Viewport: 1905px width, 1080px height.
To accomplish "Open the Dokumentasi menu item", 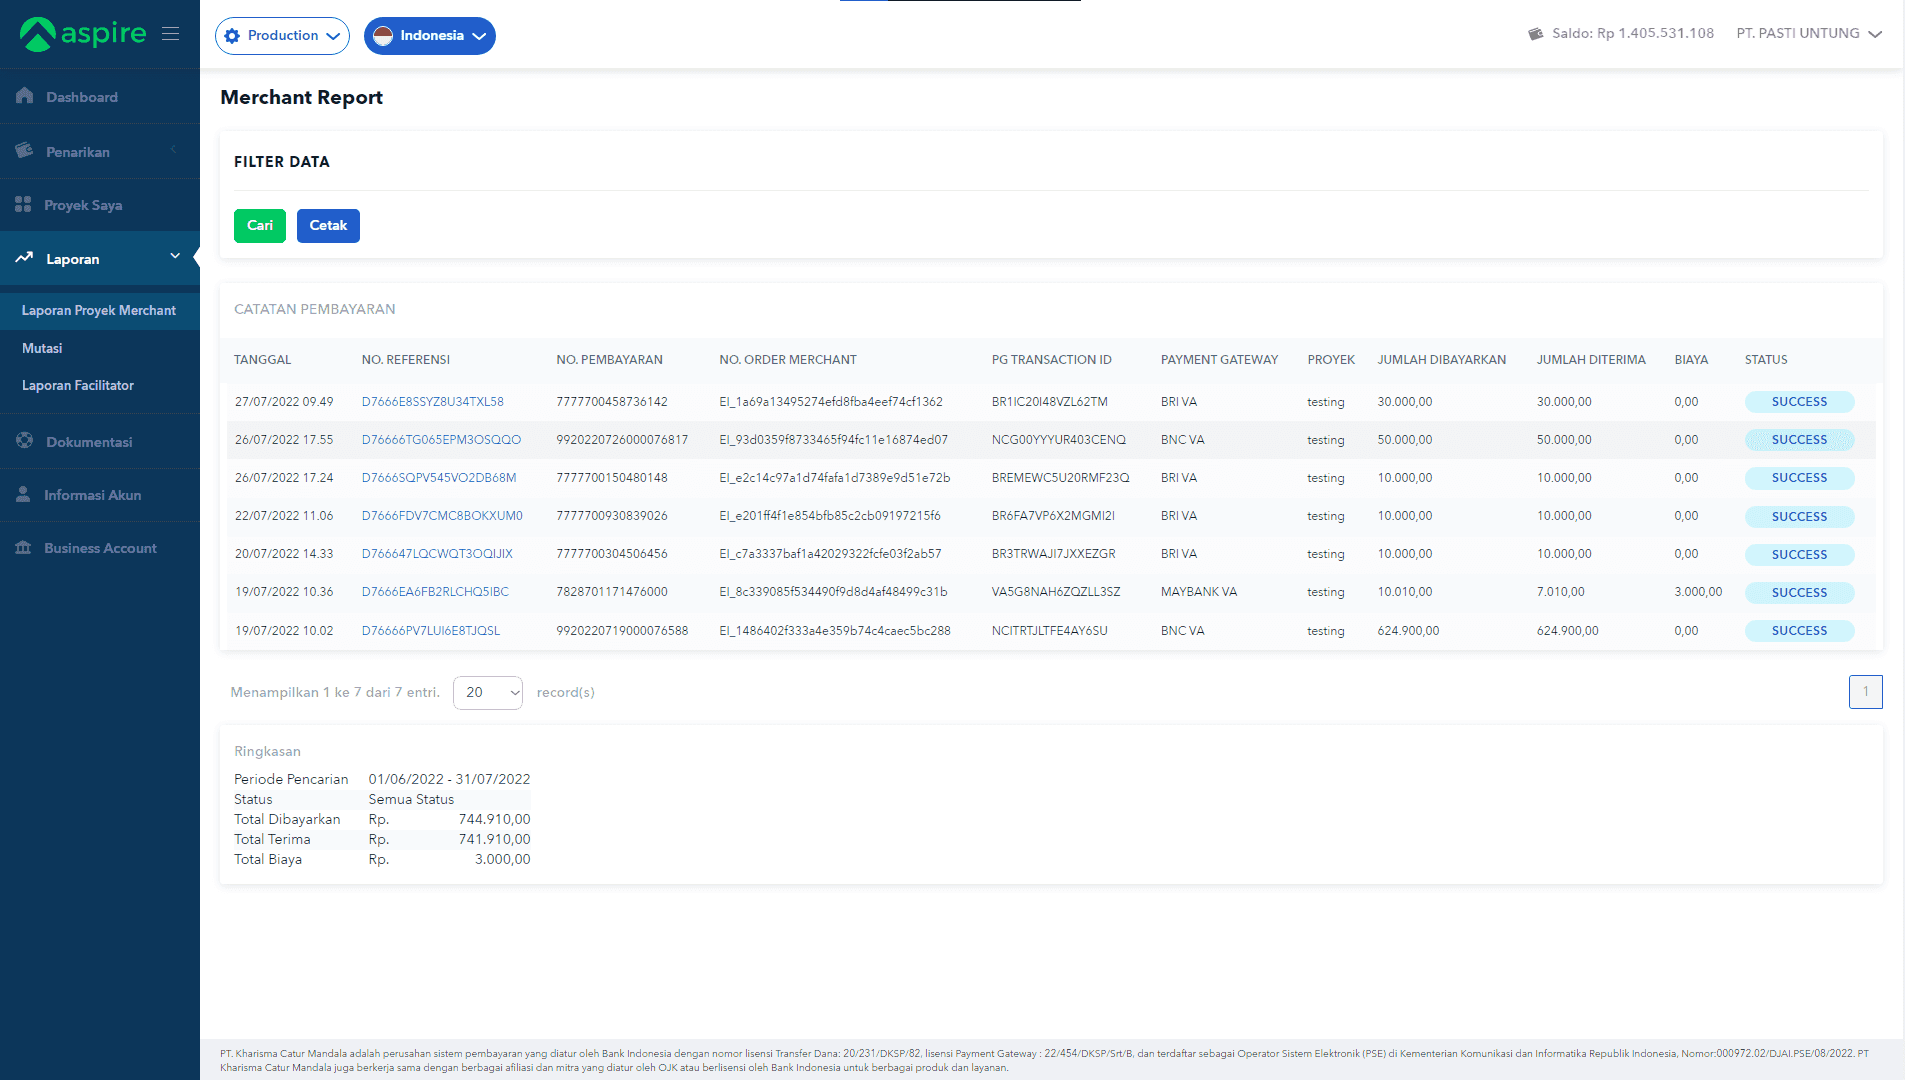I will (x=100, y=442).
